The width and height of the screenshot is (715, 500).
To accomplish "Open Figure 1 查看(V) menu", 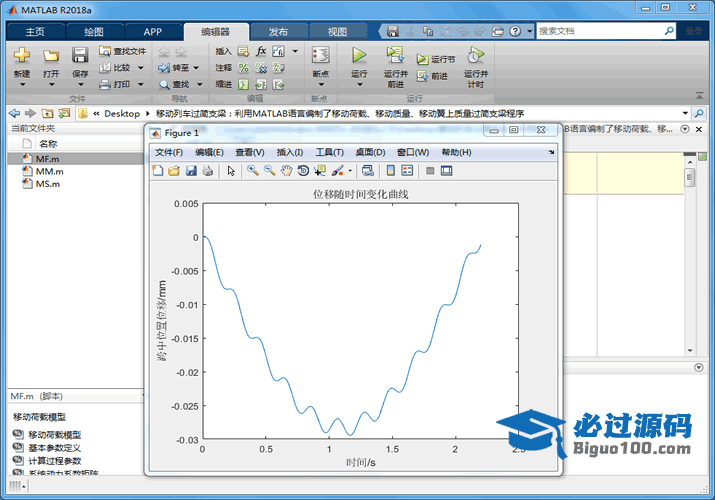I will [x=250, y=152].
